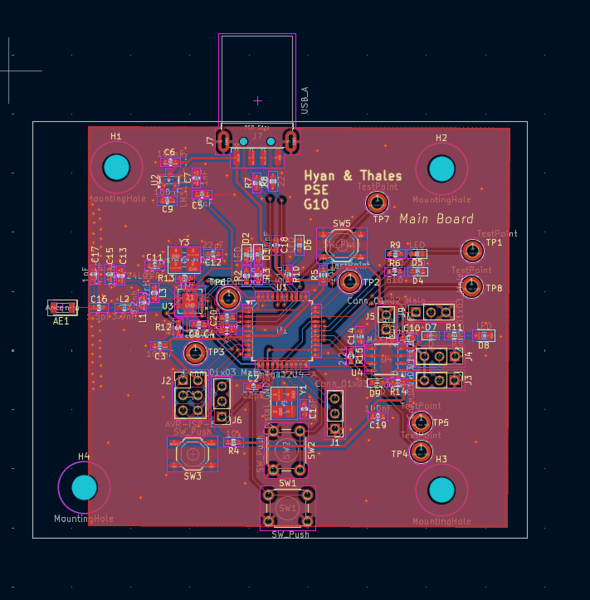Select capacitor C12 beside crystal Y3
590x600 pixels.
coord(213,253)
